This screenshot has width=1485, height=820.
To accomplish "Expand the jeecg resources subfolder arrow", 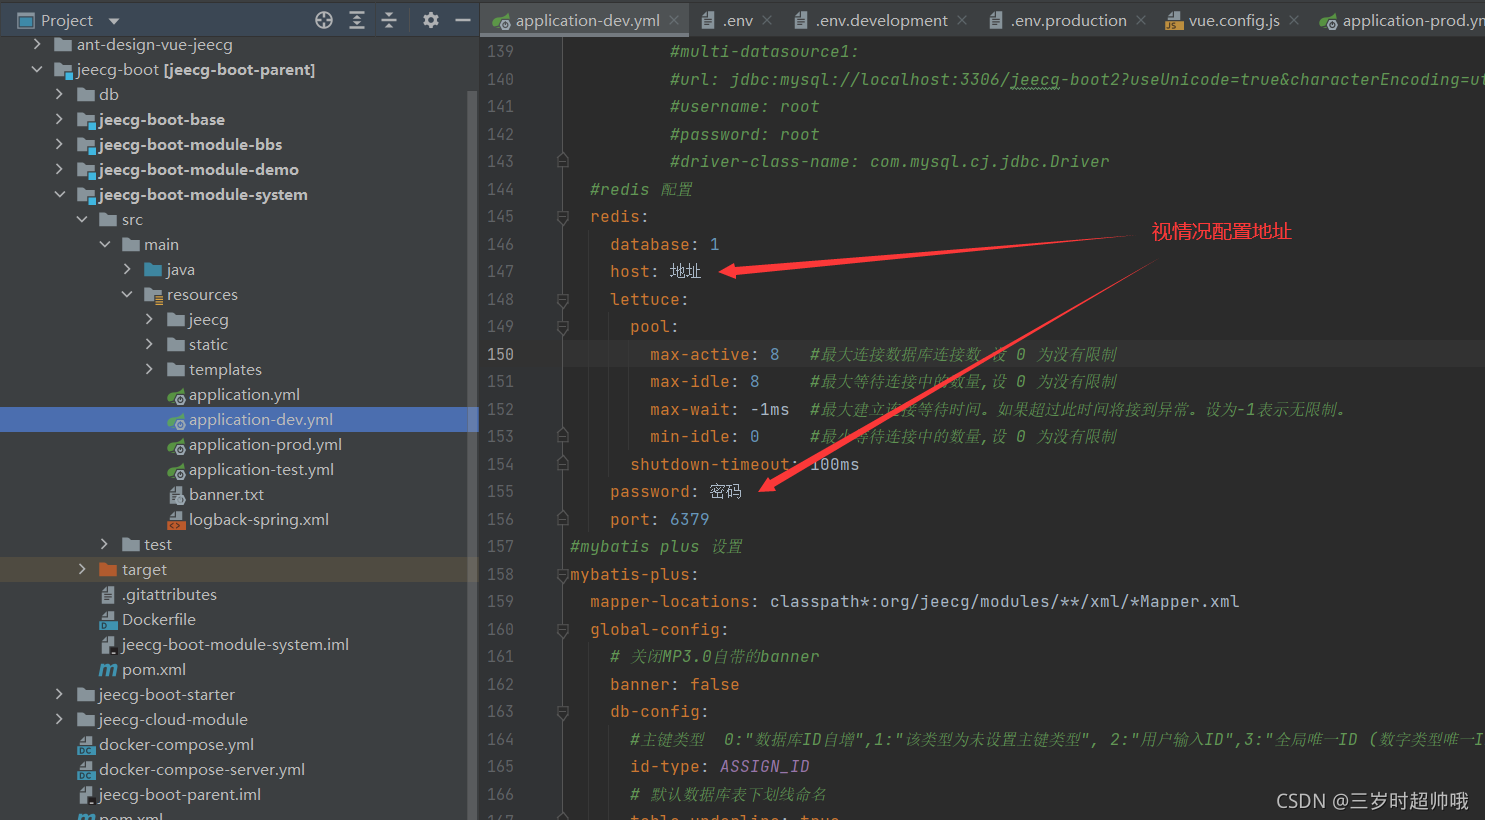I will (149, 319).
